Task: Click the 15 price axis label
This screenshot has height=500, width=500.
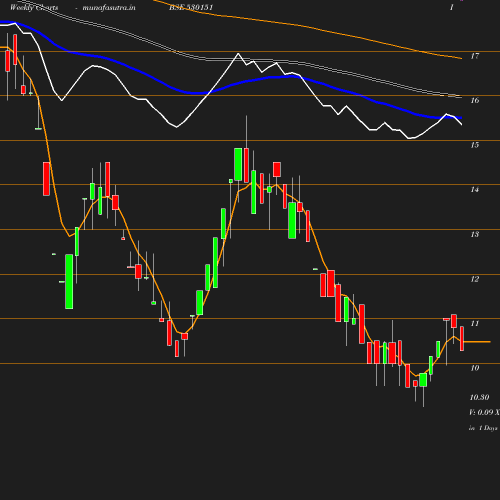Action: pyautogui.click(x=475, y=145)
